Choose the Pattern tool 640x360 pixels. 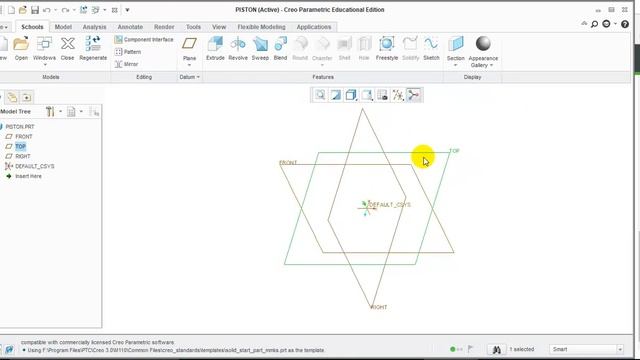(128, 52)
